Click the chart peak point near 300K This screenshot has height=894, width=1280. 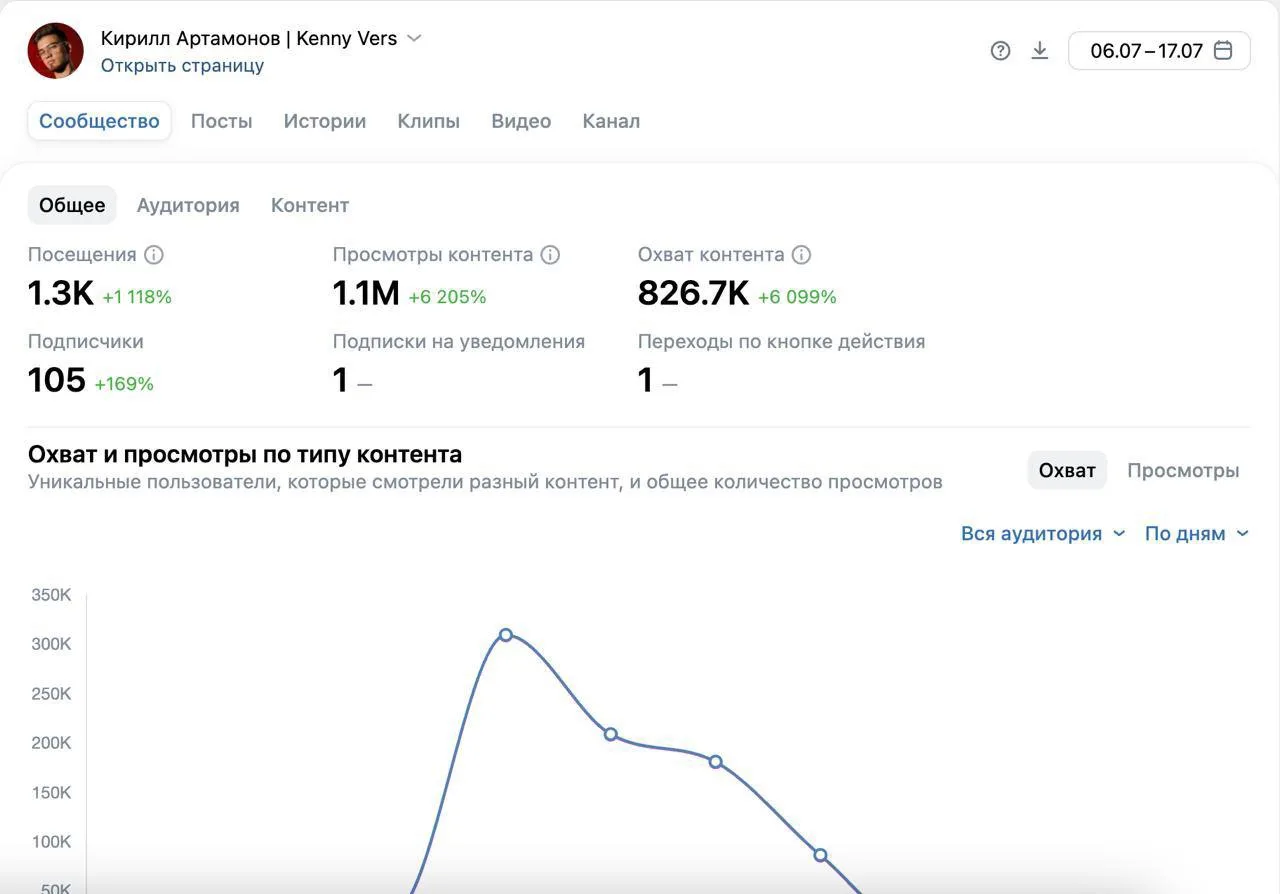click(506, 635)
